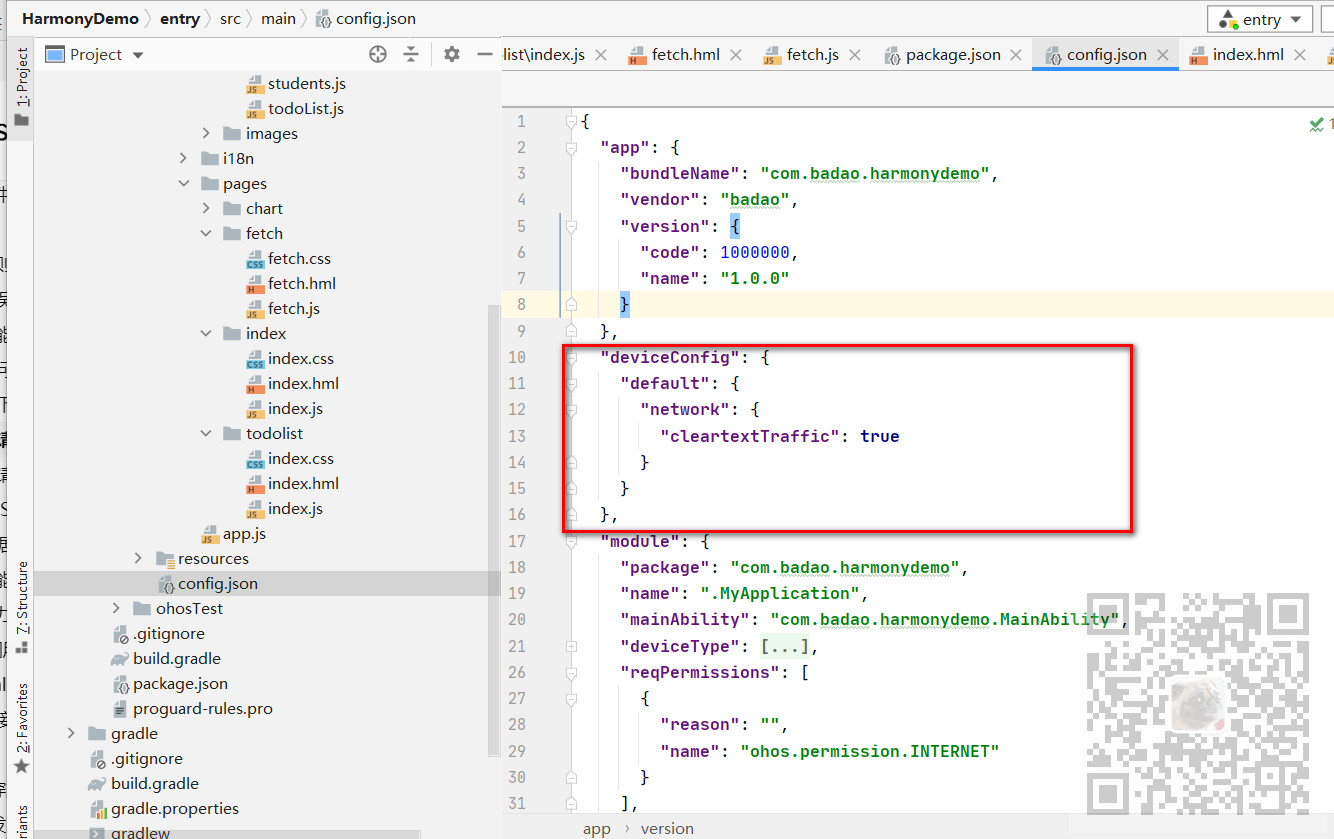Click entry in the breadcrumb path

pos(180,18)
